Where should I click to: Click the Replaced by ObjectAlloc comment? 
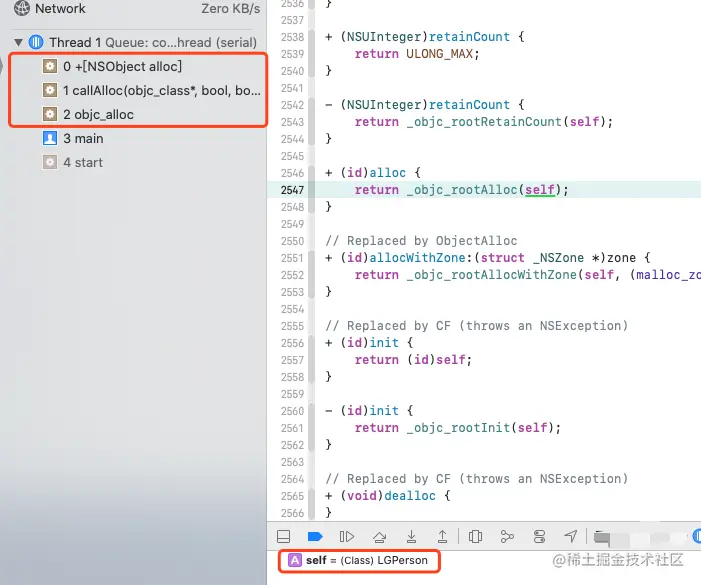[x=421, y=241]
